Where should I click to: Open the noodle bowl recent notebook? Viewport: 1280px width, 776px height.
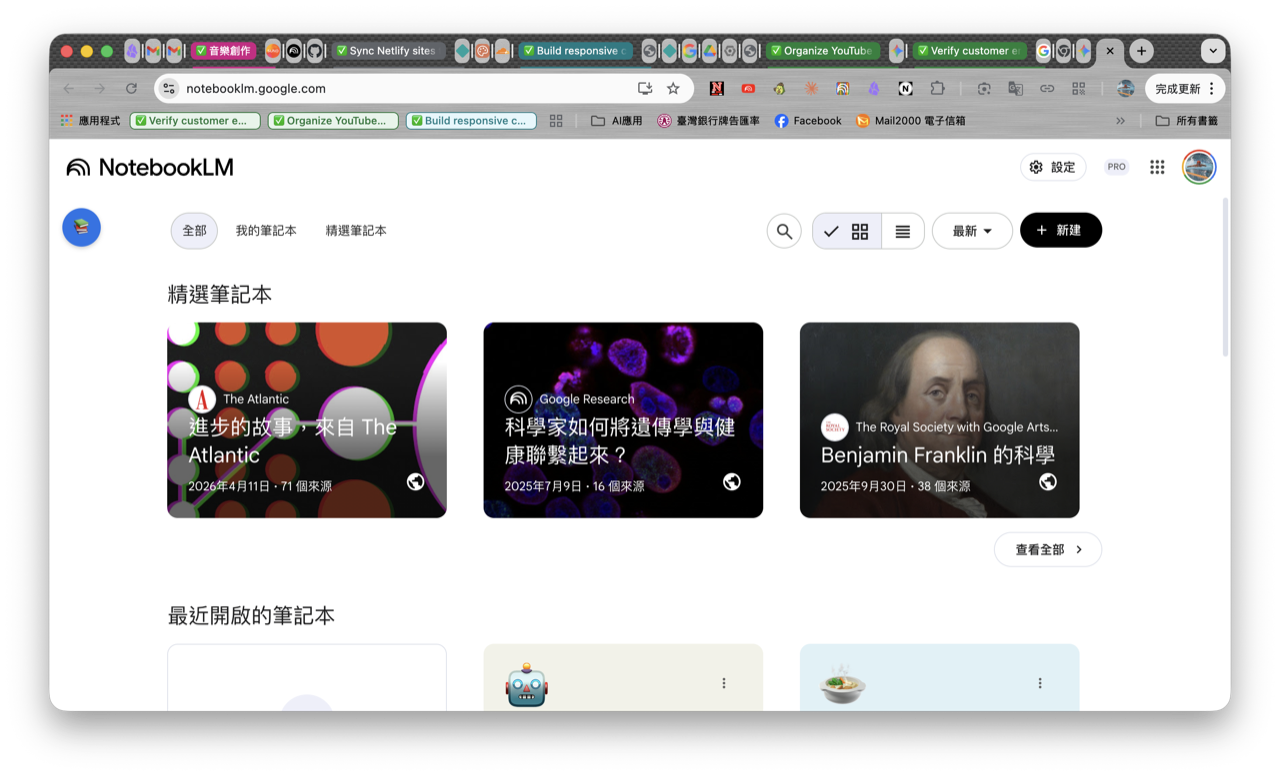click(939, 678)
